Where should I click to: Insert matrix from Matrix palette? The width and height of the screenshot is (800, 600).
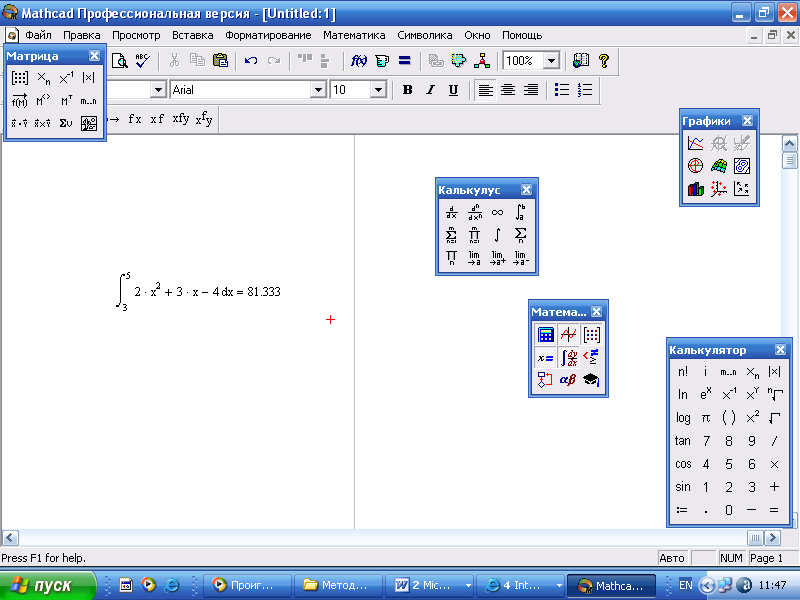19,78
